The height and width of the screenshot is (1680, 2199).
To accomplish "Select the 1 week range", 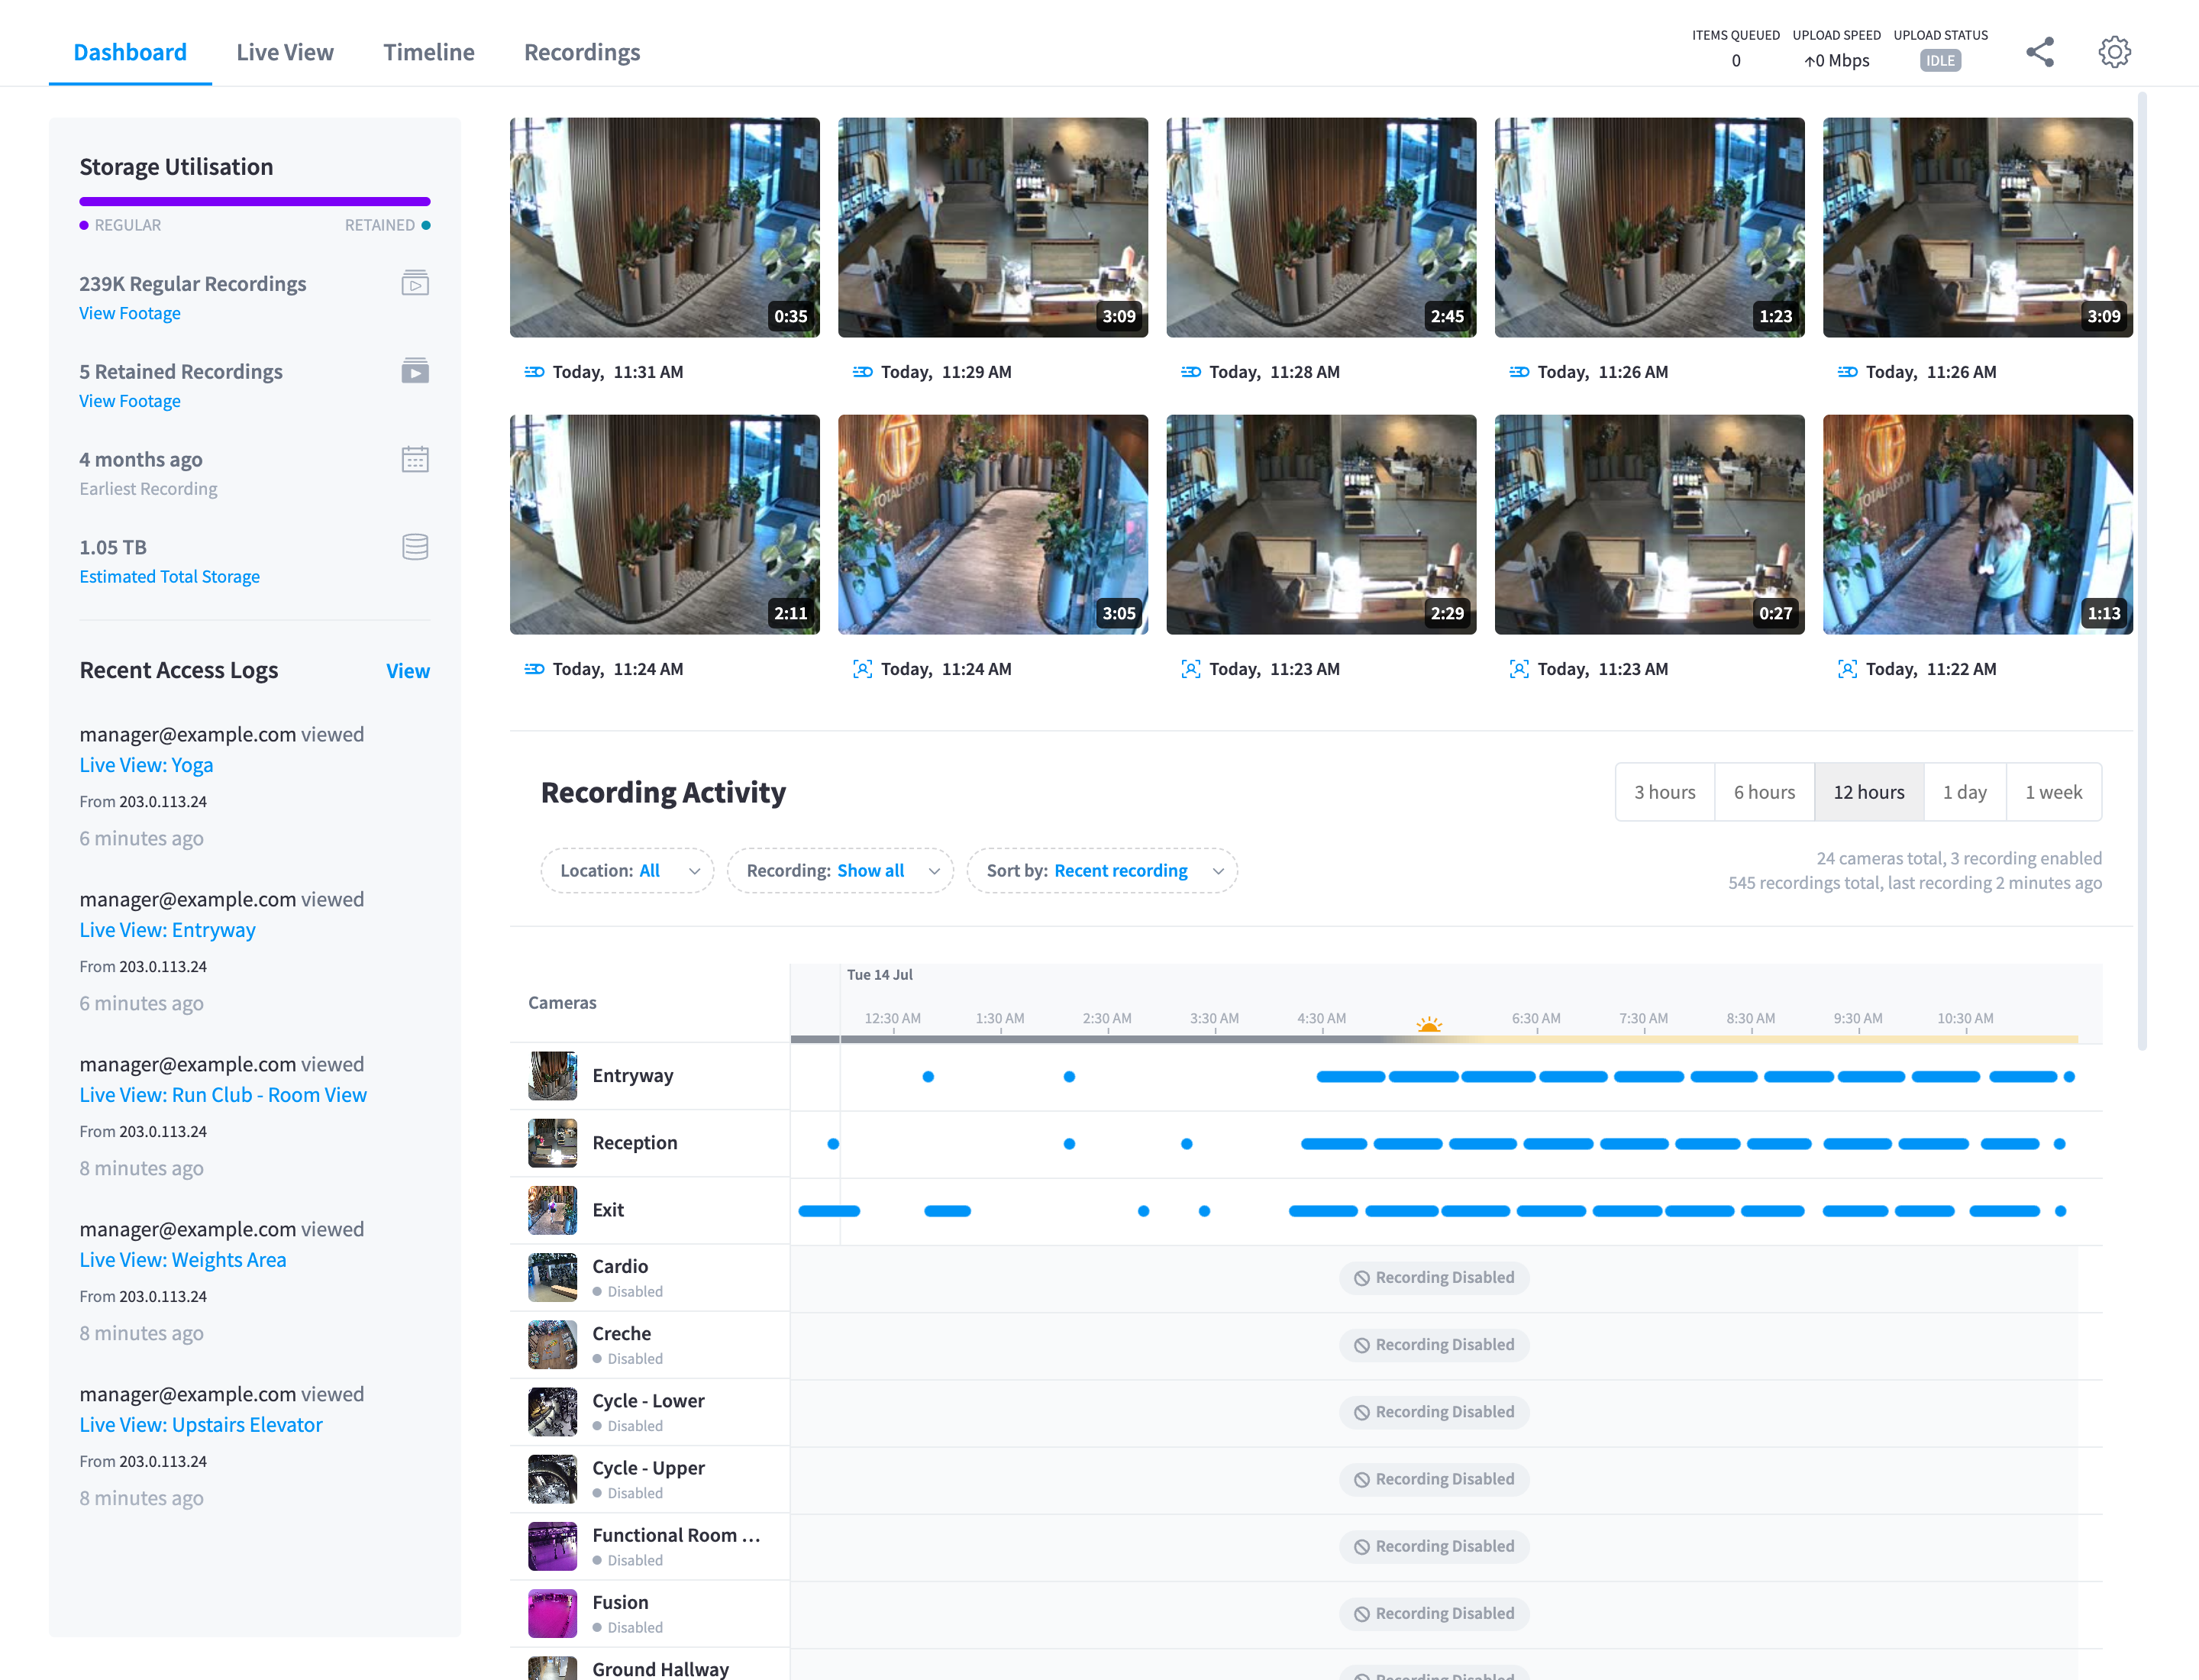I will [x=2053, y=792].
